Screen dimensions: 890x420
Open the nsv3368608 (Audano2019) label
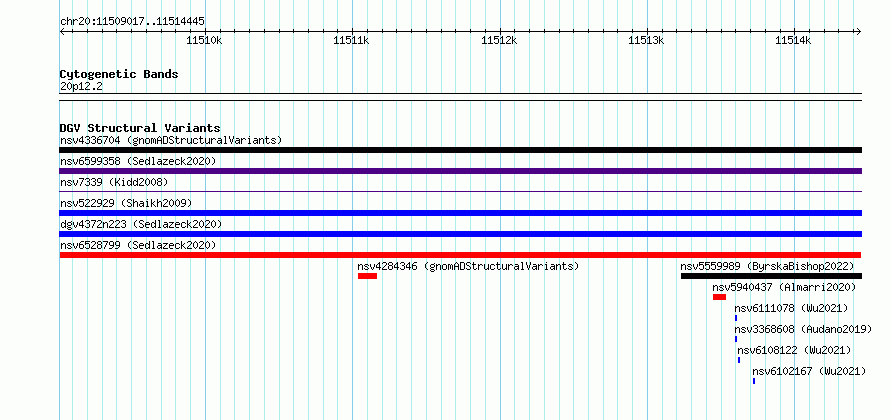click(803, 329)
